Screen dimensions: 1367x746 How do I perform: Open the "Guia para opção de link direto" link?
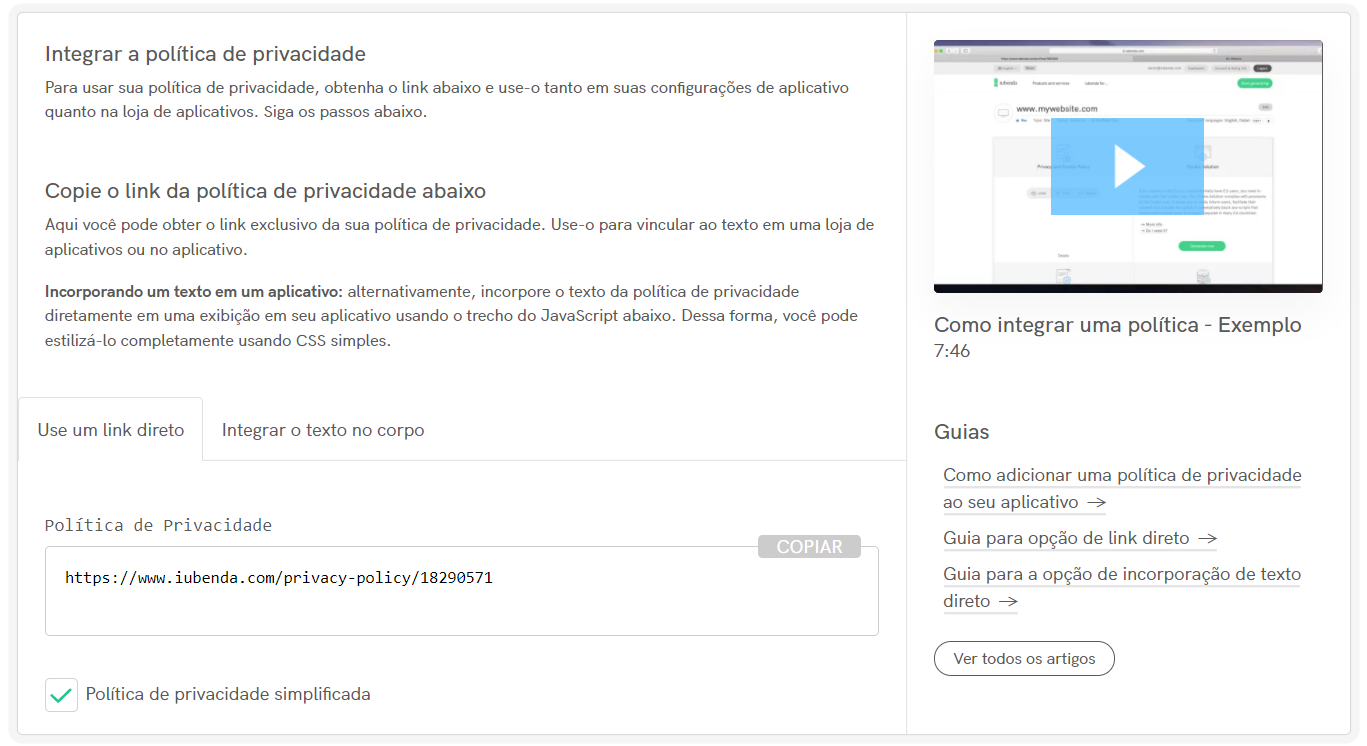point(1065,538)
